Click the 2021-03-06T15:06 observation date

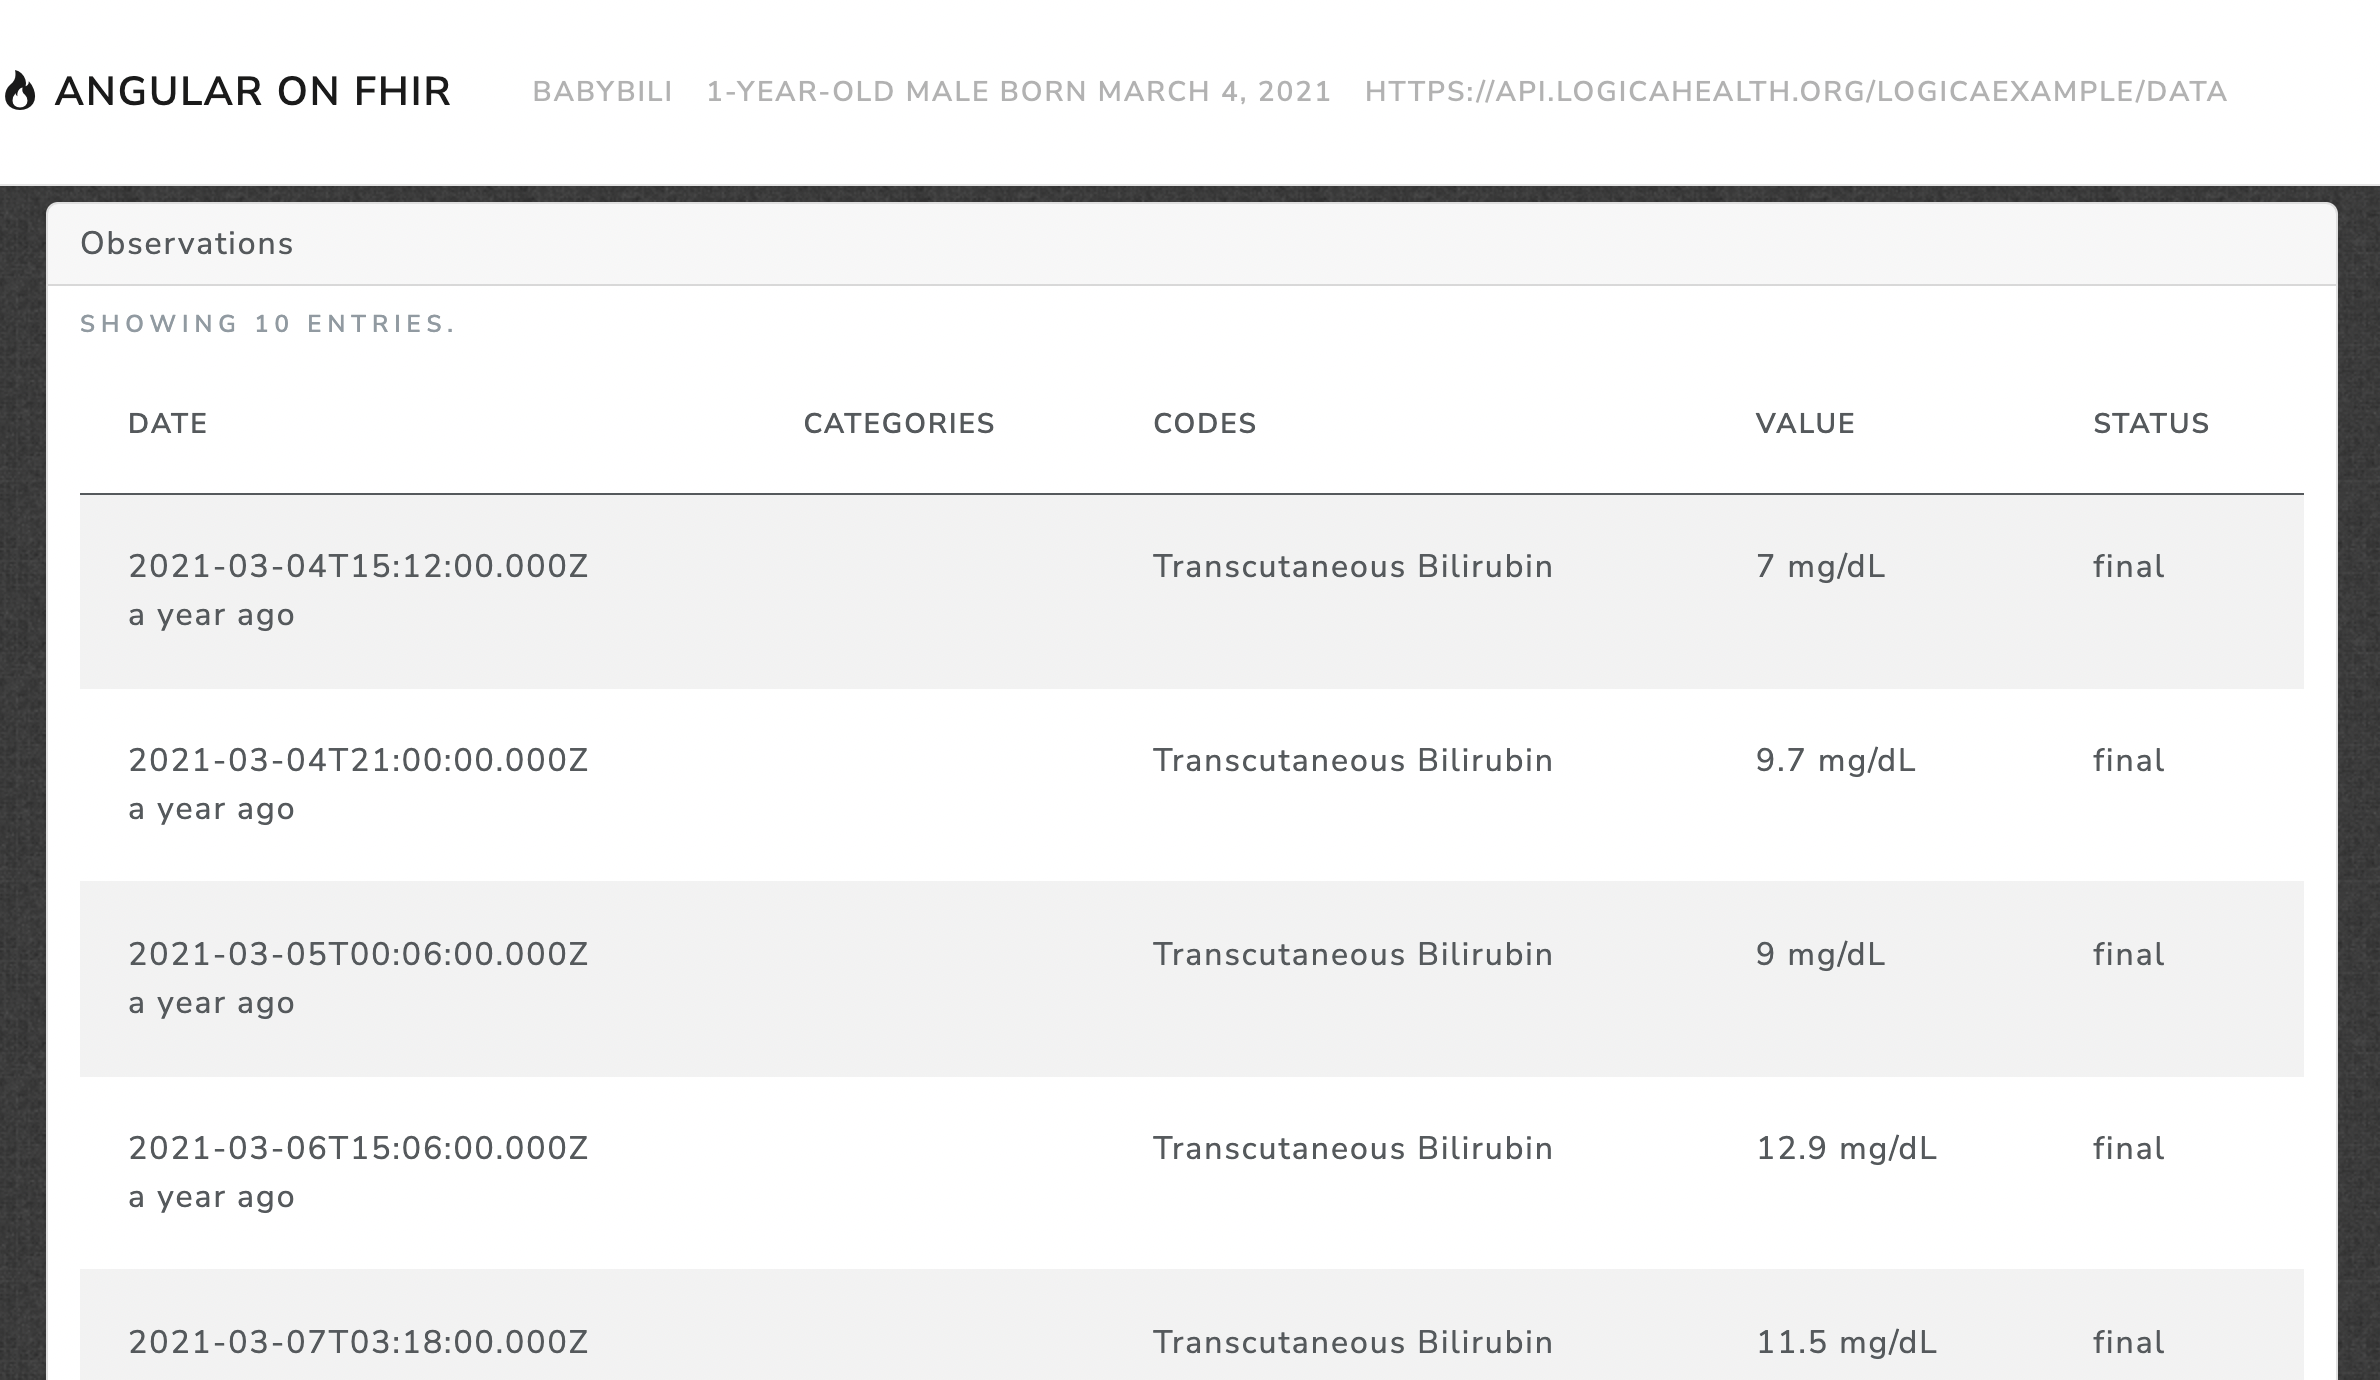point(358,1148)
